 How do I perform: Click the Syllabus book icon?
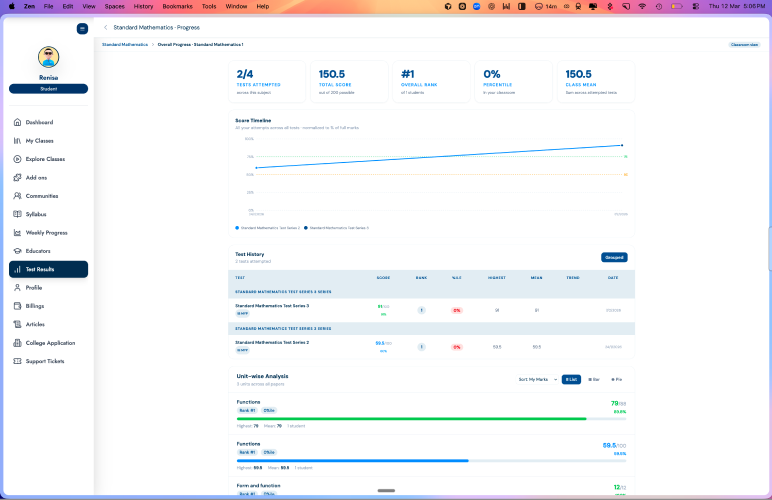coord(17,214)
